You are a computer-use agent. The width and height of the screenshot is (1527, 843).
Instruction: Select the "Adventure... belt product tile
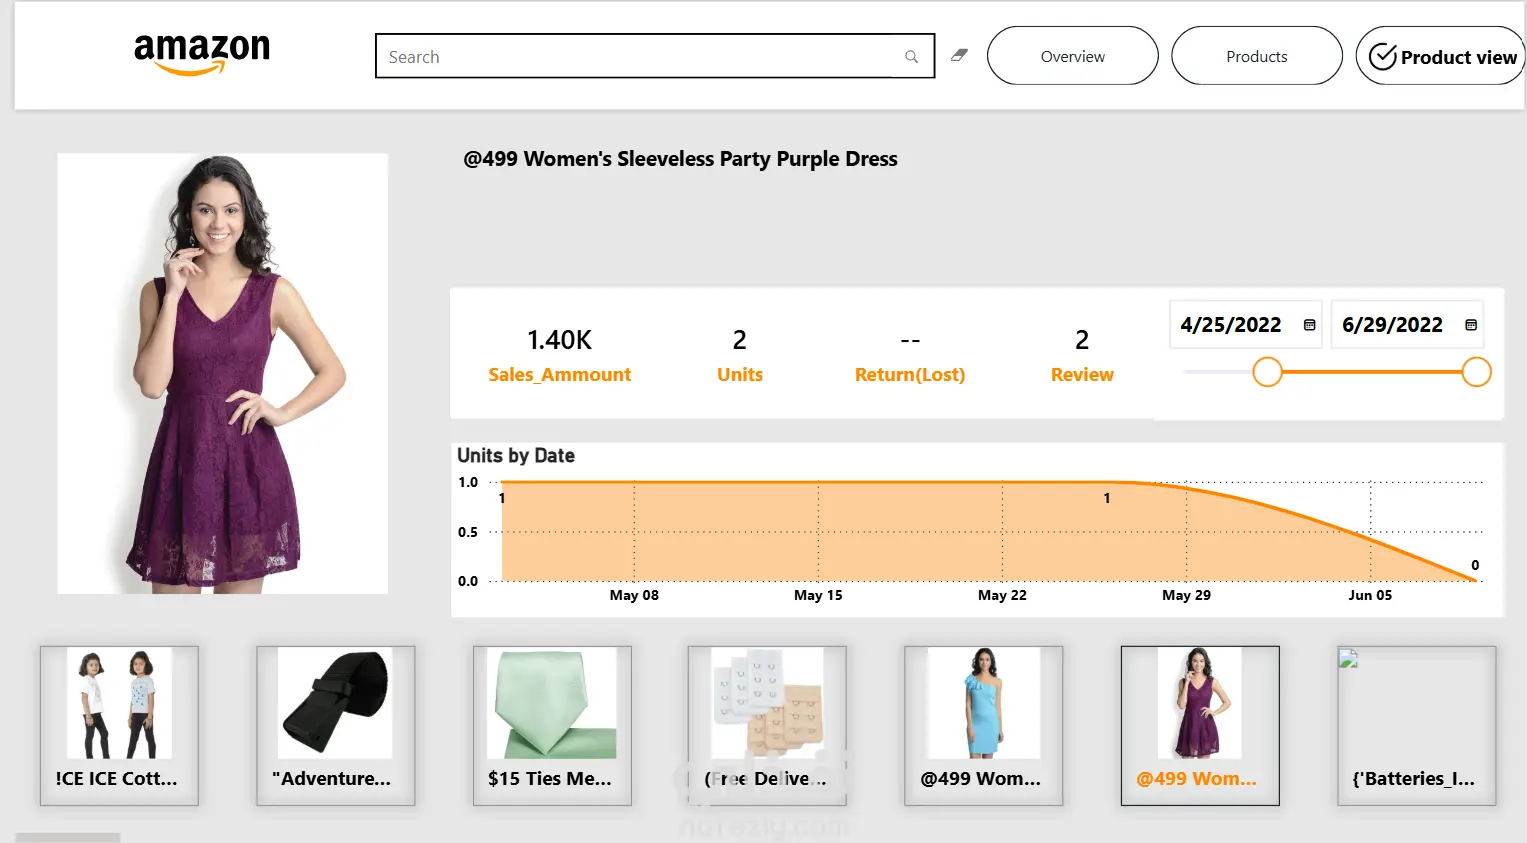(x=335, y=725)
